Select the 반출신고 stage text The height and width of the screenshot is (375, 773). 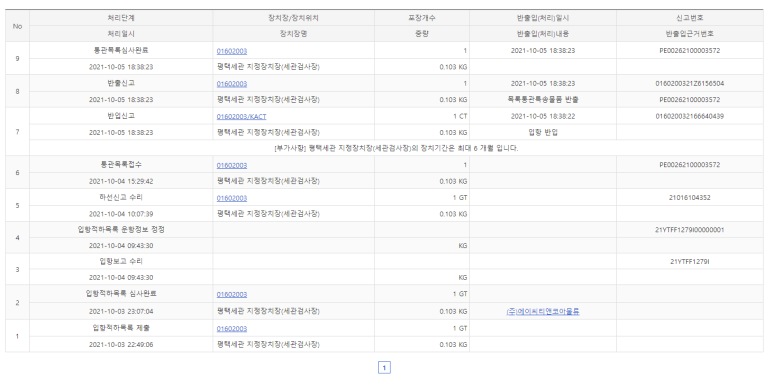click(x=121, y=83)
